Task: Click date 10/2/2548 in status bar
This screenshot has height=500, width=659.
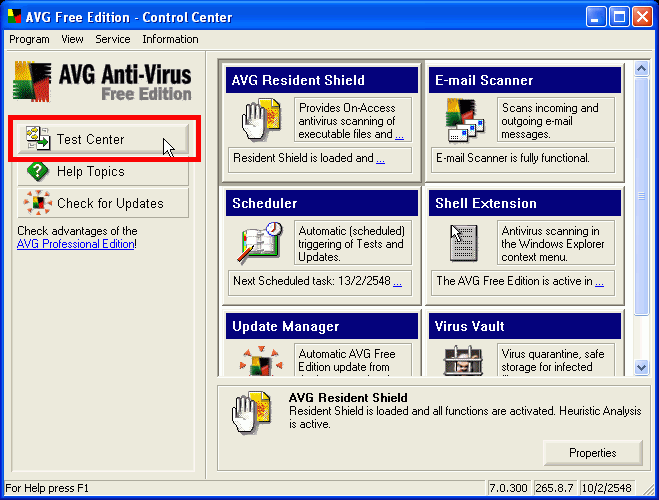Action: tap(606, 488)
